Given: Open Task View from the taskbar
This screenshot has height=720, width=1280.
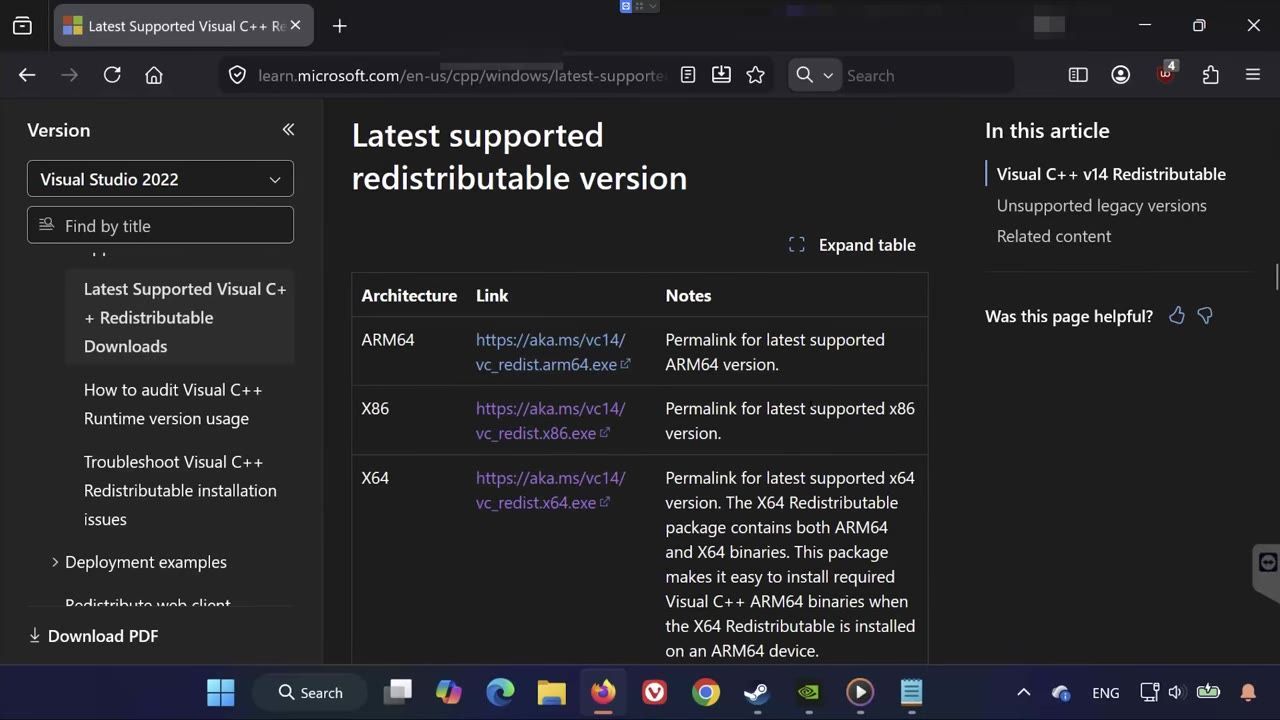Looking at the screenshot, I should coord(398,692).
